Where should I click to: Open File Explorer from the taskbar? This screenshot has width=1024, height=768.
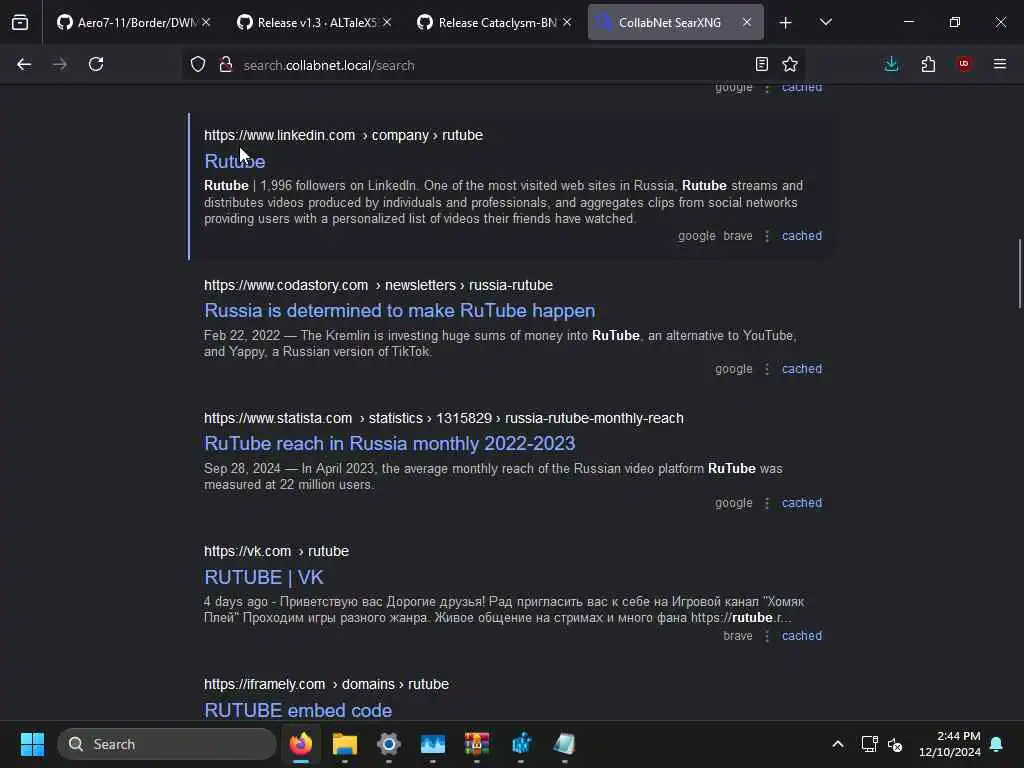(345, 744)
